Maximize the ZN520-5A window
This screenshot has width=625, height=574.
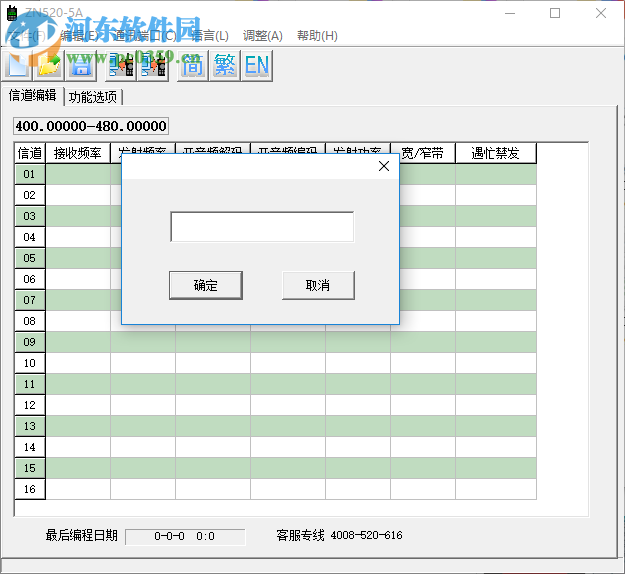(555, 13)
